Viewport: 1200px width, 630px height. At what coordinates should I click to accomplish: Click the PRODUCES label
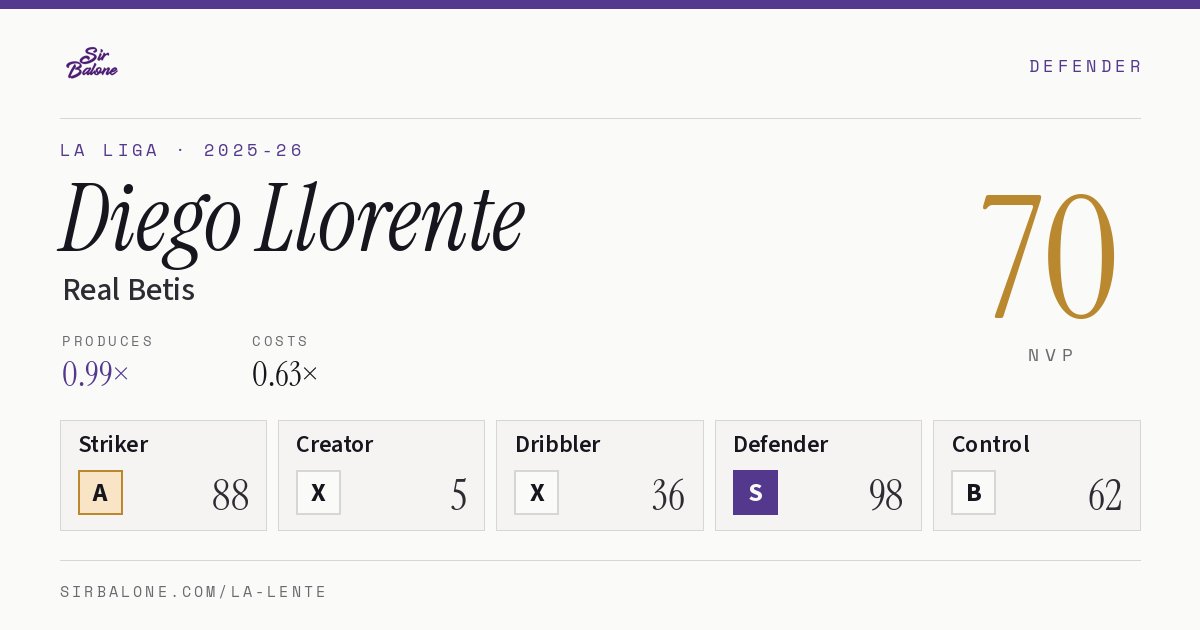tap(108, 341)
